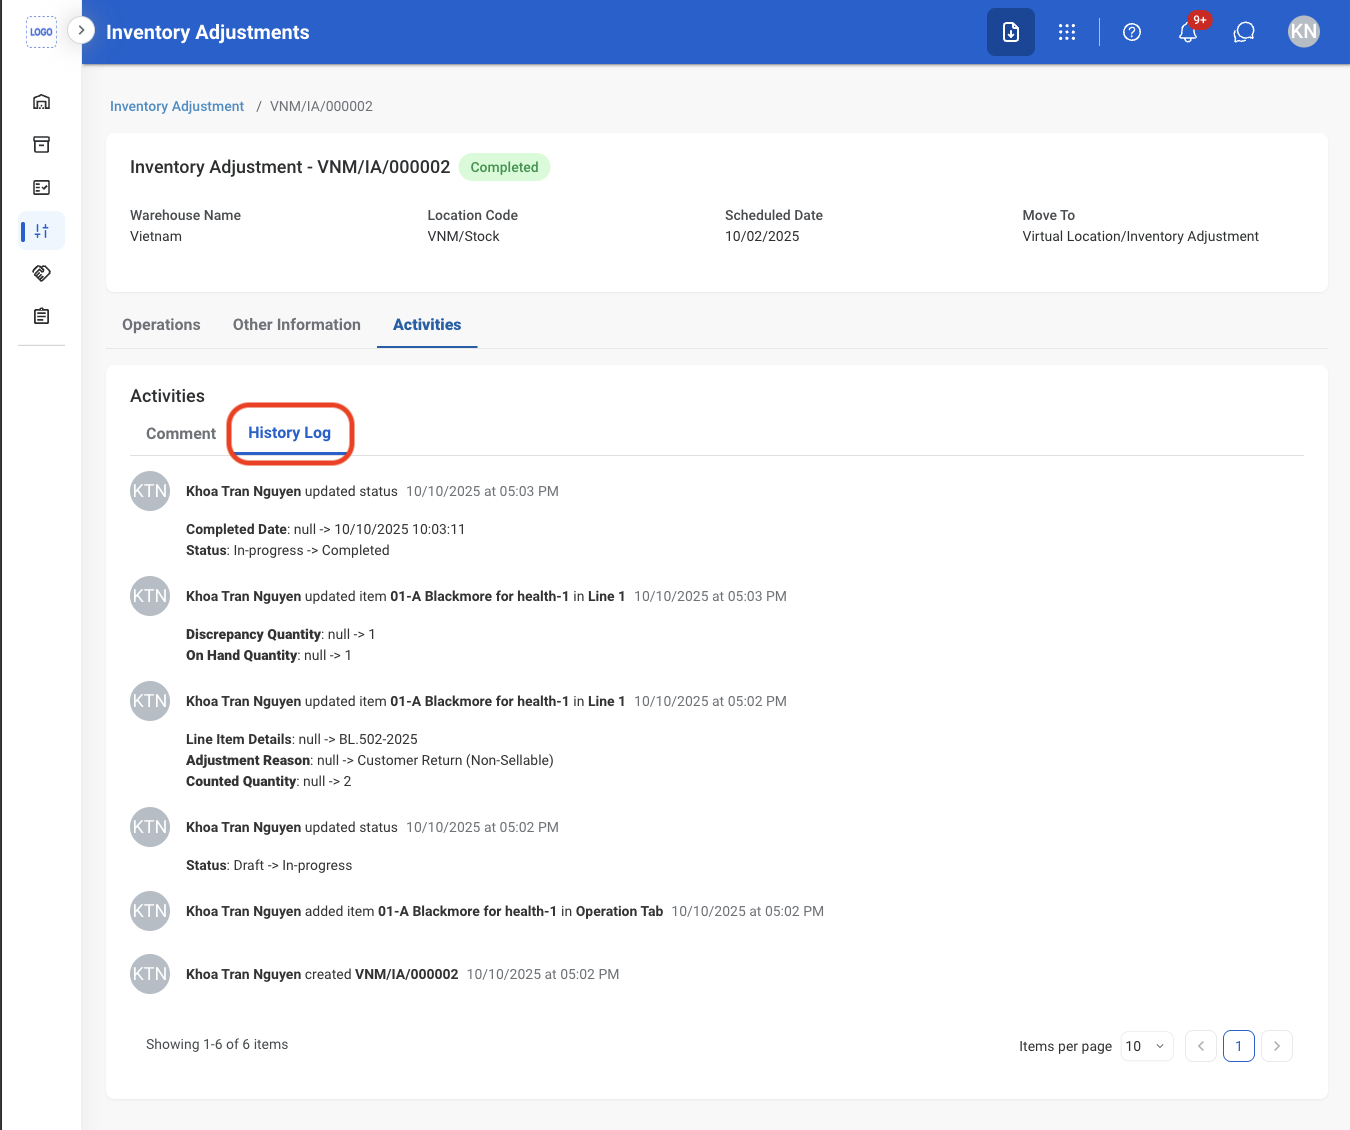Viewport: 1350px width, 1130px height.
Task: Open the Comment sub-tab
Action: 181,434
